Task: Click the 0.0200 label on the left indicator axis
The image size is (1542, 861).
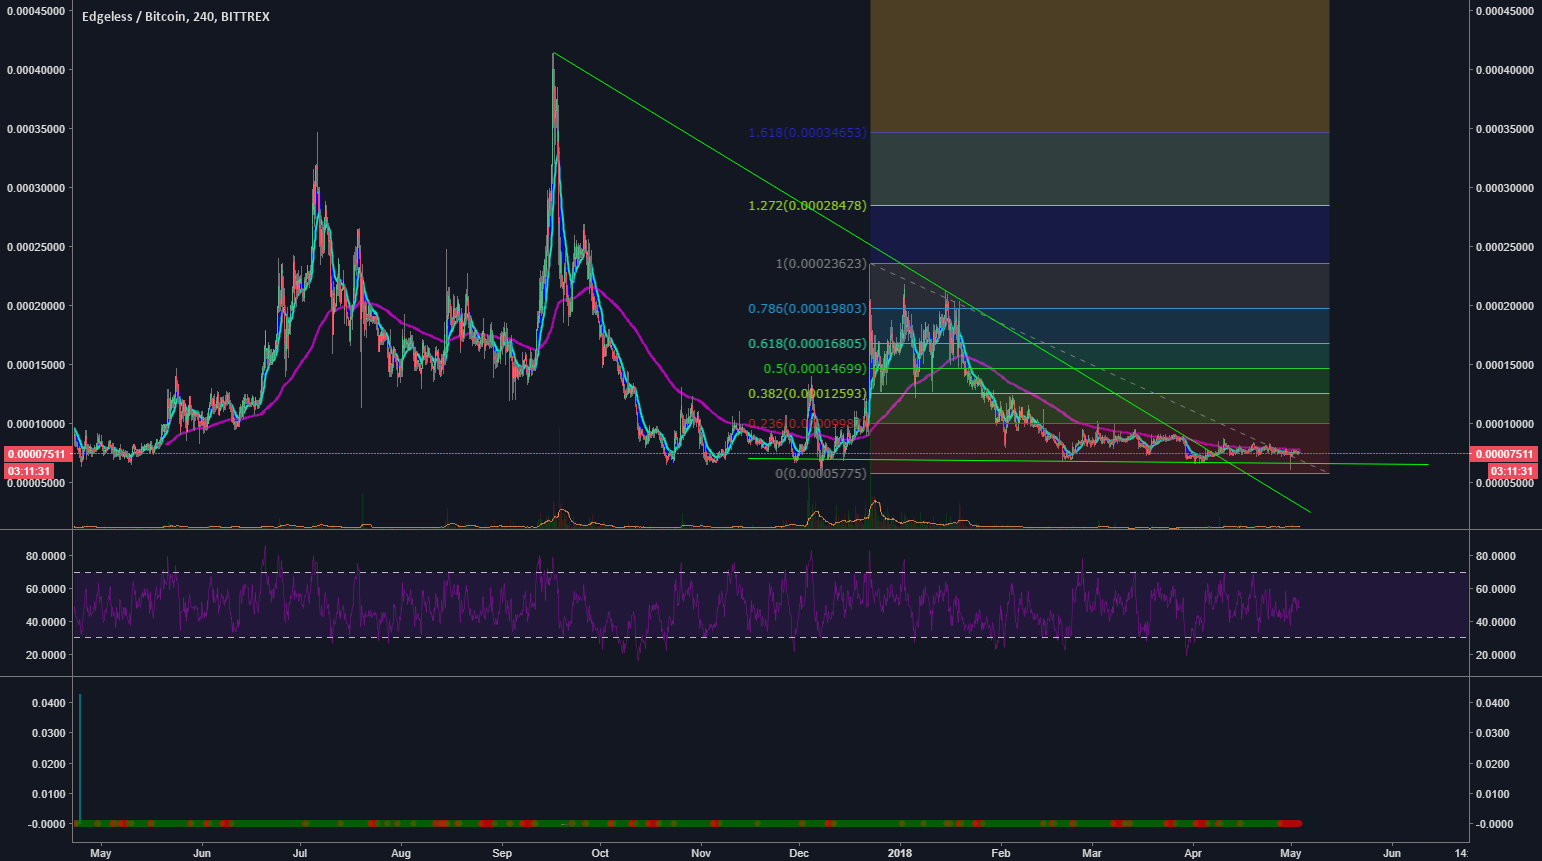Action: [x=49, y=764]
